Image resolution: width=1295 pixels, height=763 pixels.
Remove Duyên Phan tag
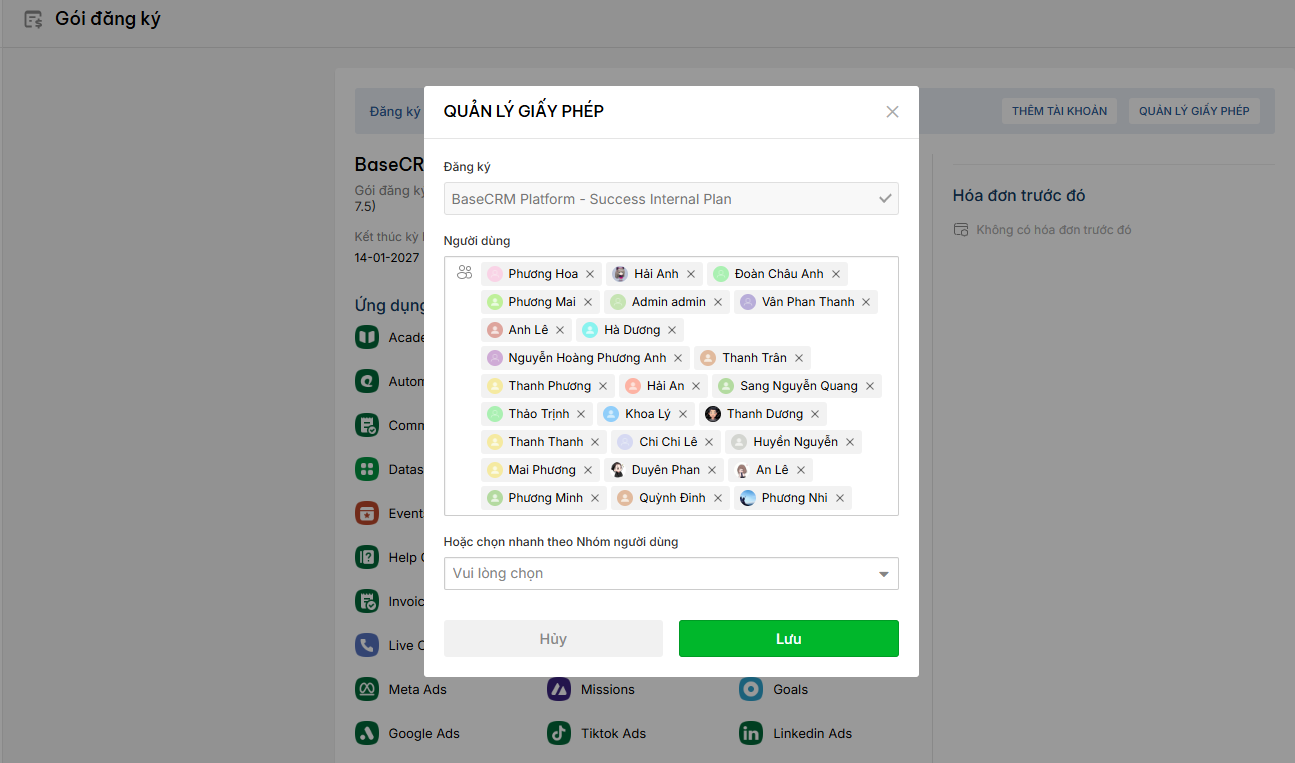(x=712, y=470)
